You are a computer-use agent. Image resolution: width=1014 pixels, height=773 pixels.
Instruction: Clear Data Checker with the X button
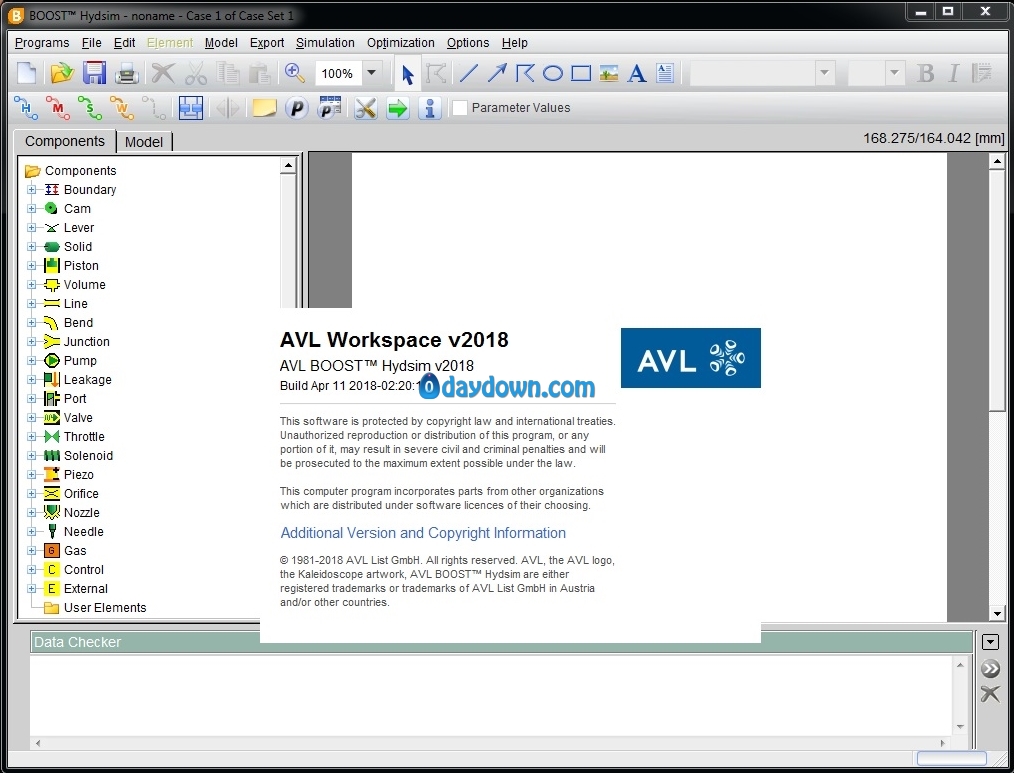(990, 694)
